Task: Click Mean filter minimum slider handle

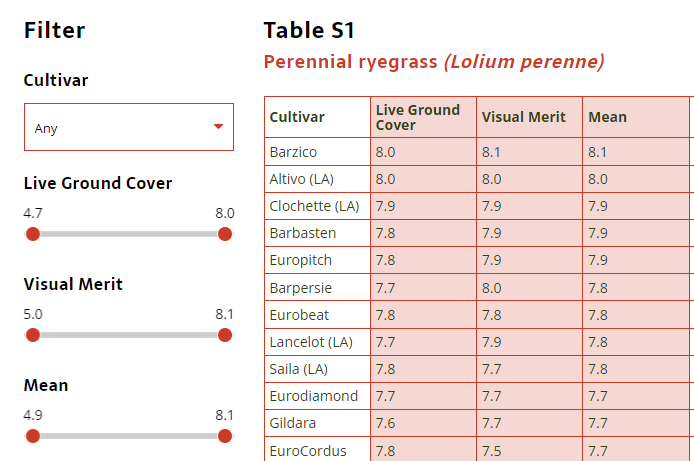Action: tap(33, 436)
